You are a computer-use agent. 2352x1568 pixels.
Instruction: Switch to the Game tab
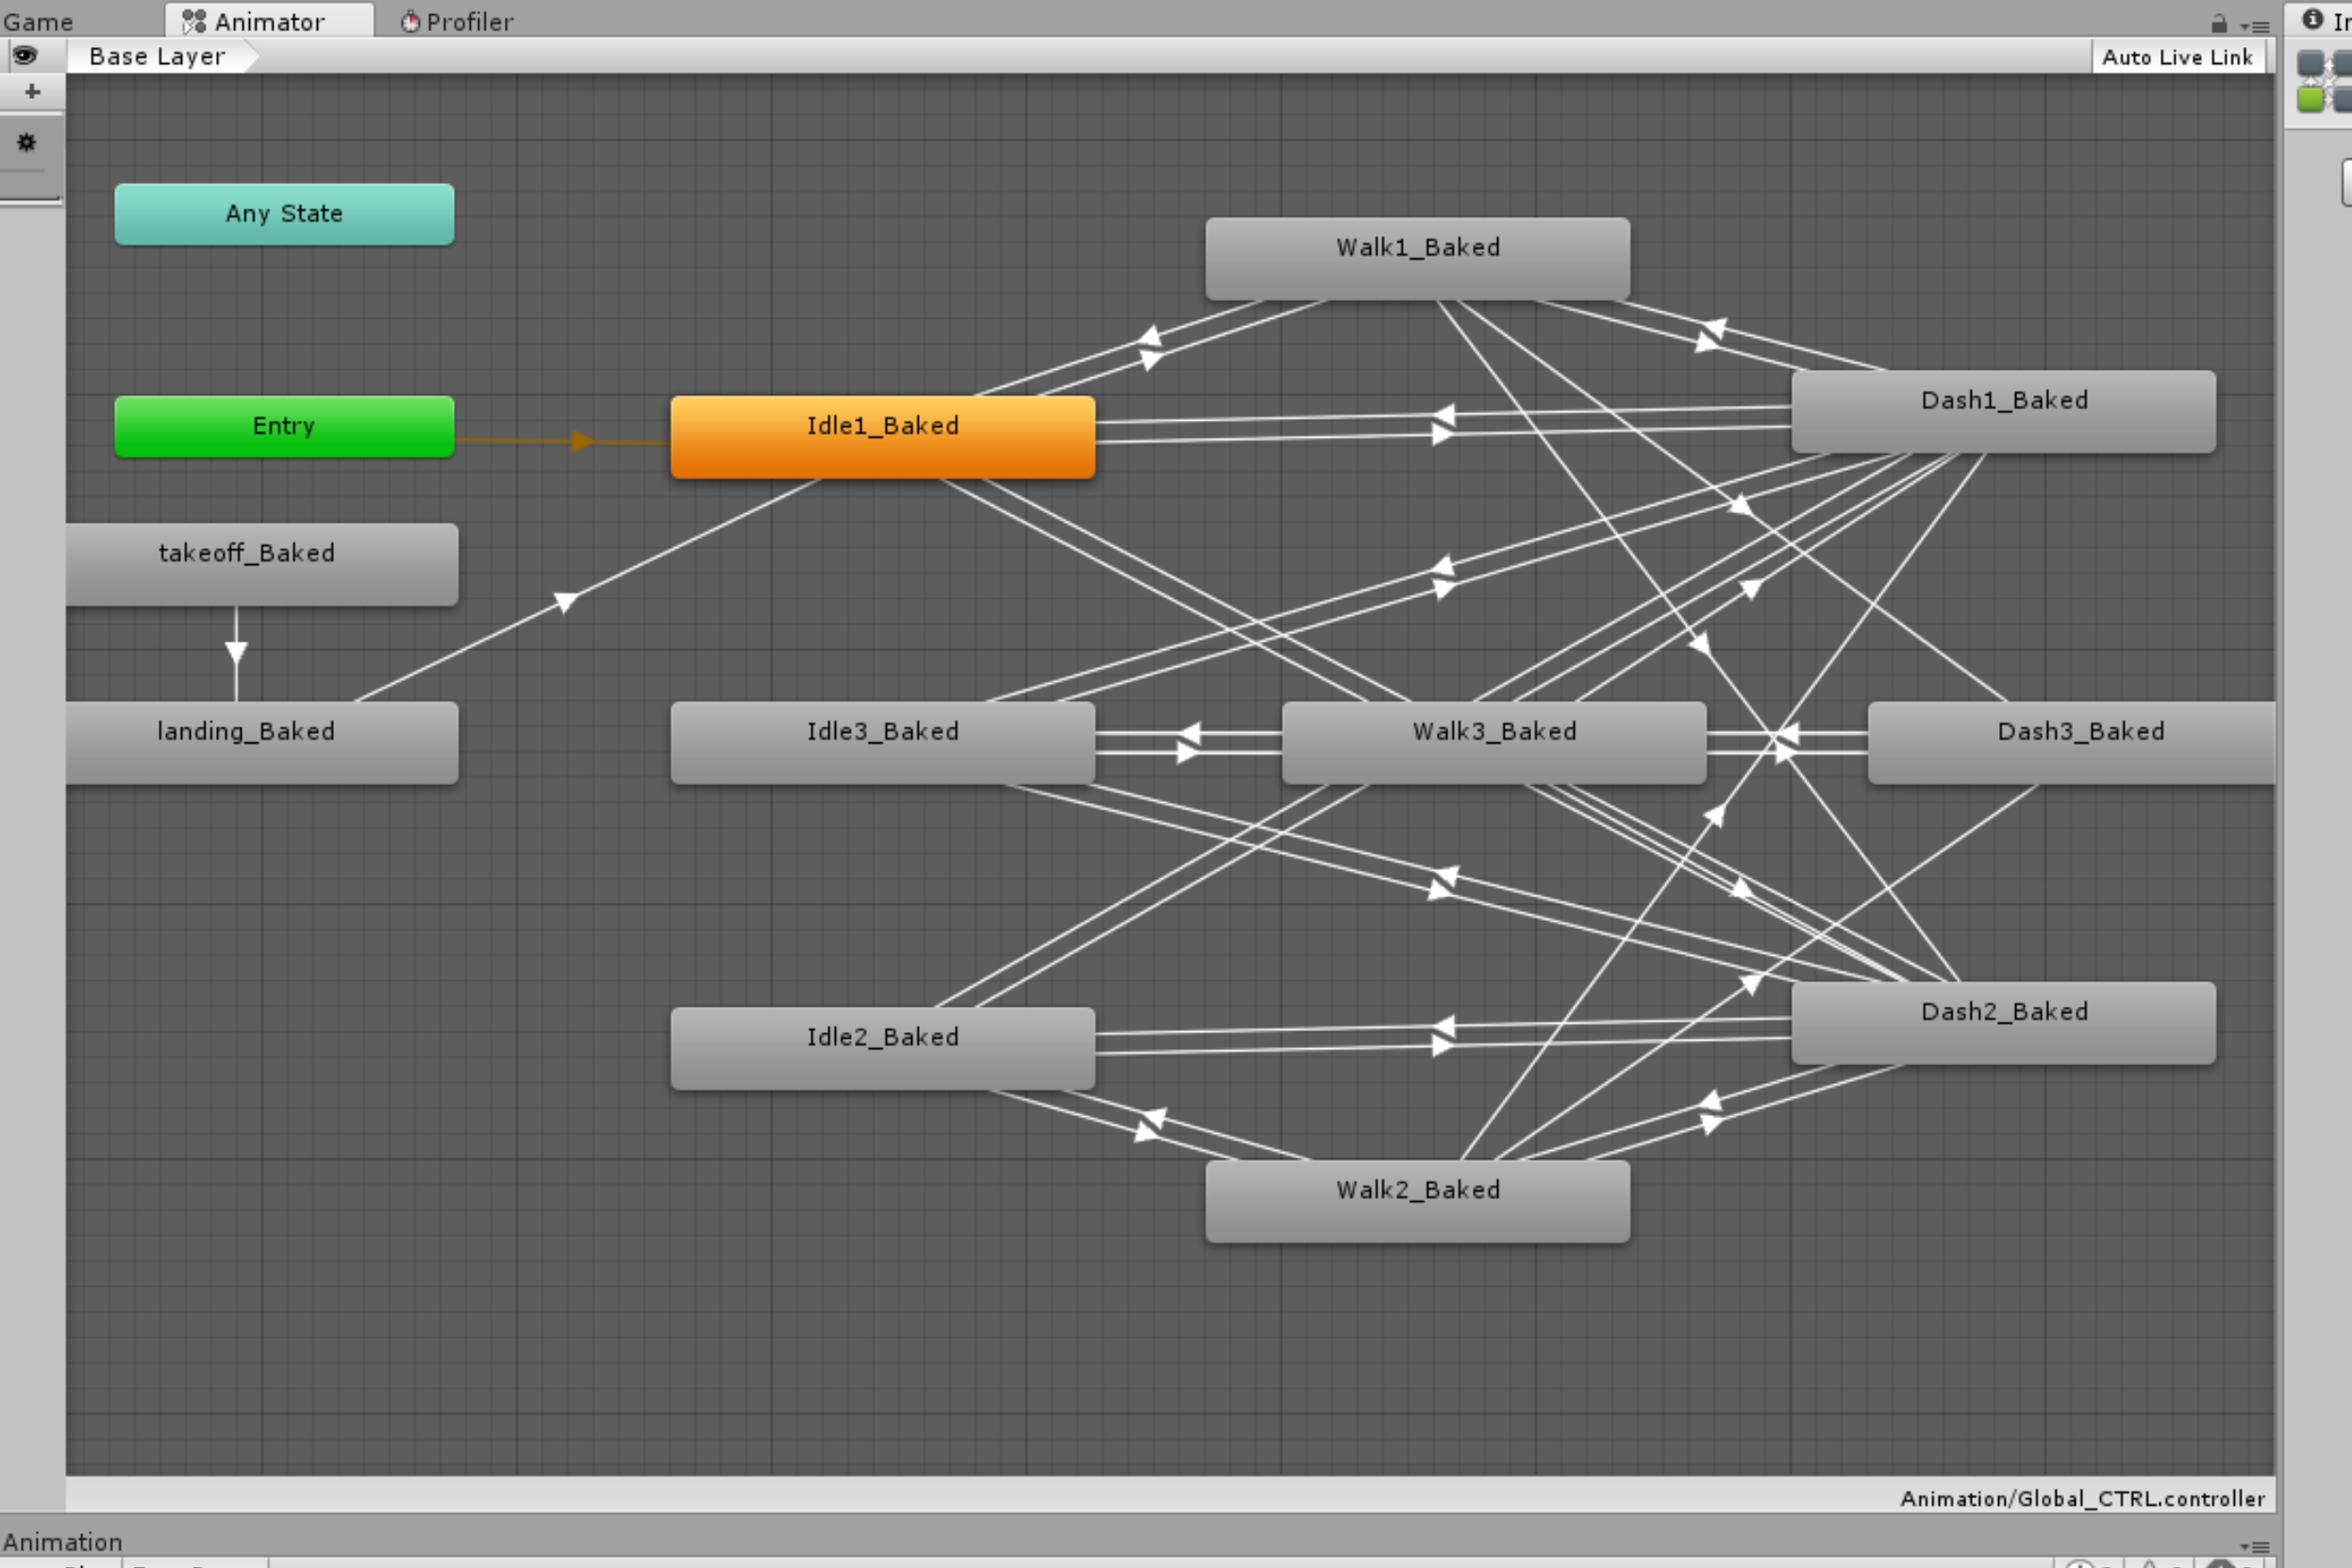38,21
